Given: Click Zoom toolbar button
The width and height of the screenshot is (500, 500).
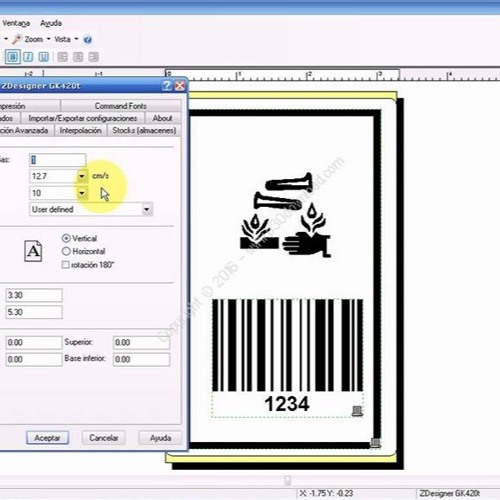Looking at the screenshot, I should 34,39.
